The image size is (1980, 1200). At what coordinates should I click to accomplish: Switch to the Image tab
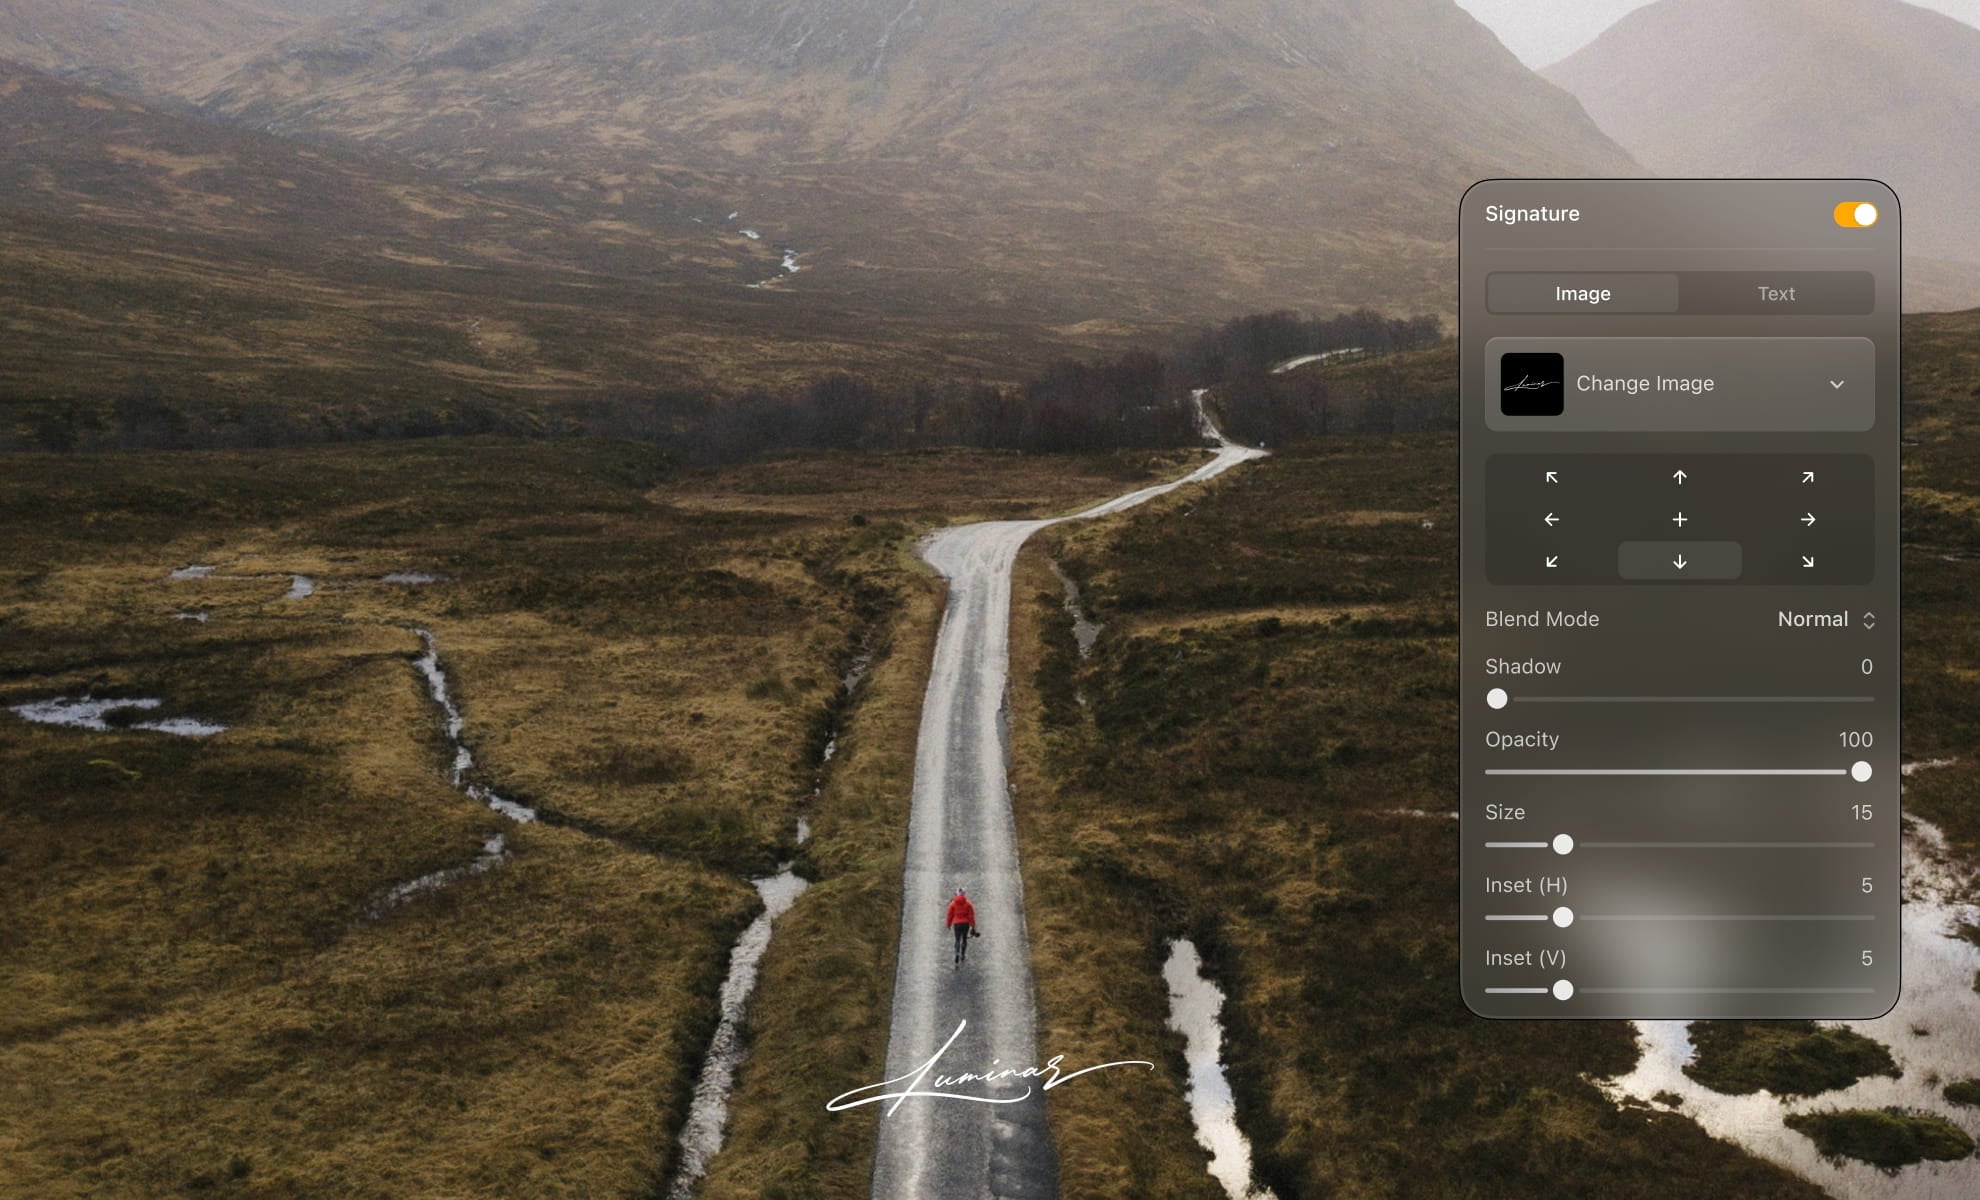click(1583, 294)
